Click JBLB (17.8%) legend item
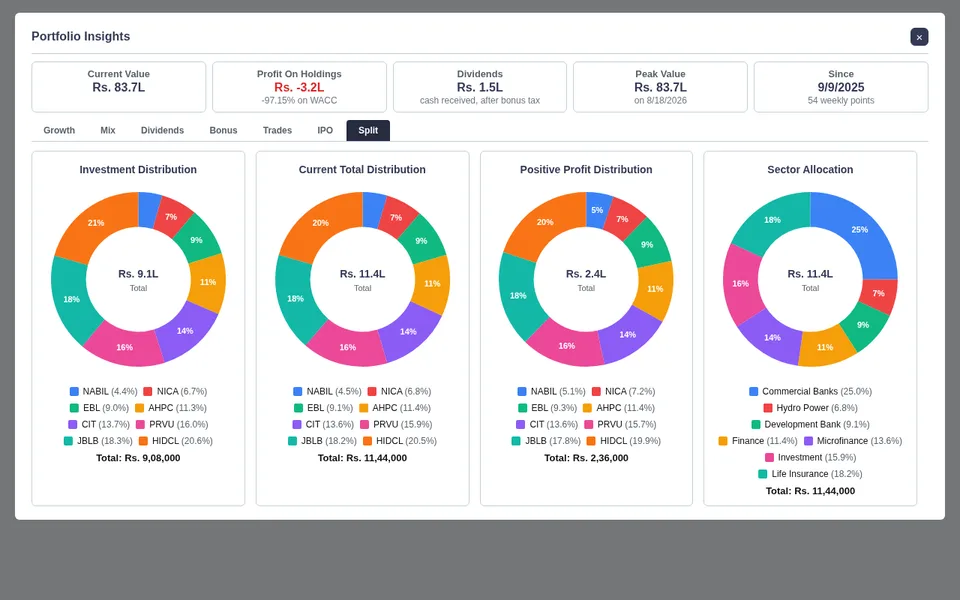The width and height of the screenshot is (960, 600). (x=546, y=441)
